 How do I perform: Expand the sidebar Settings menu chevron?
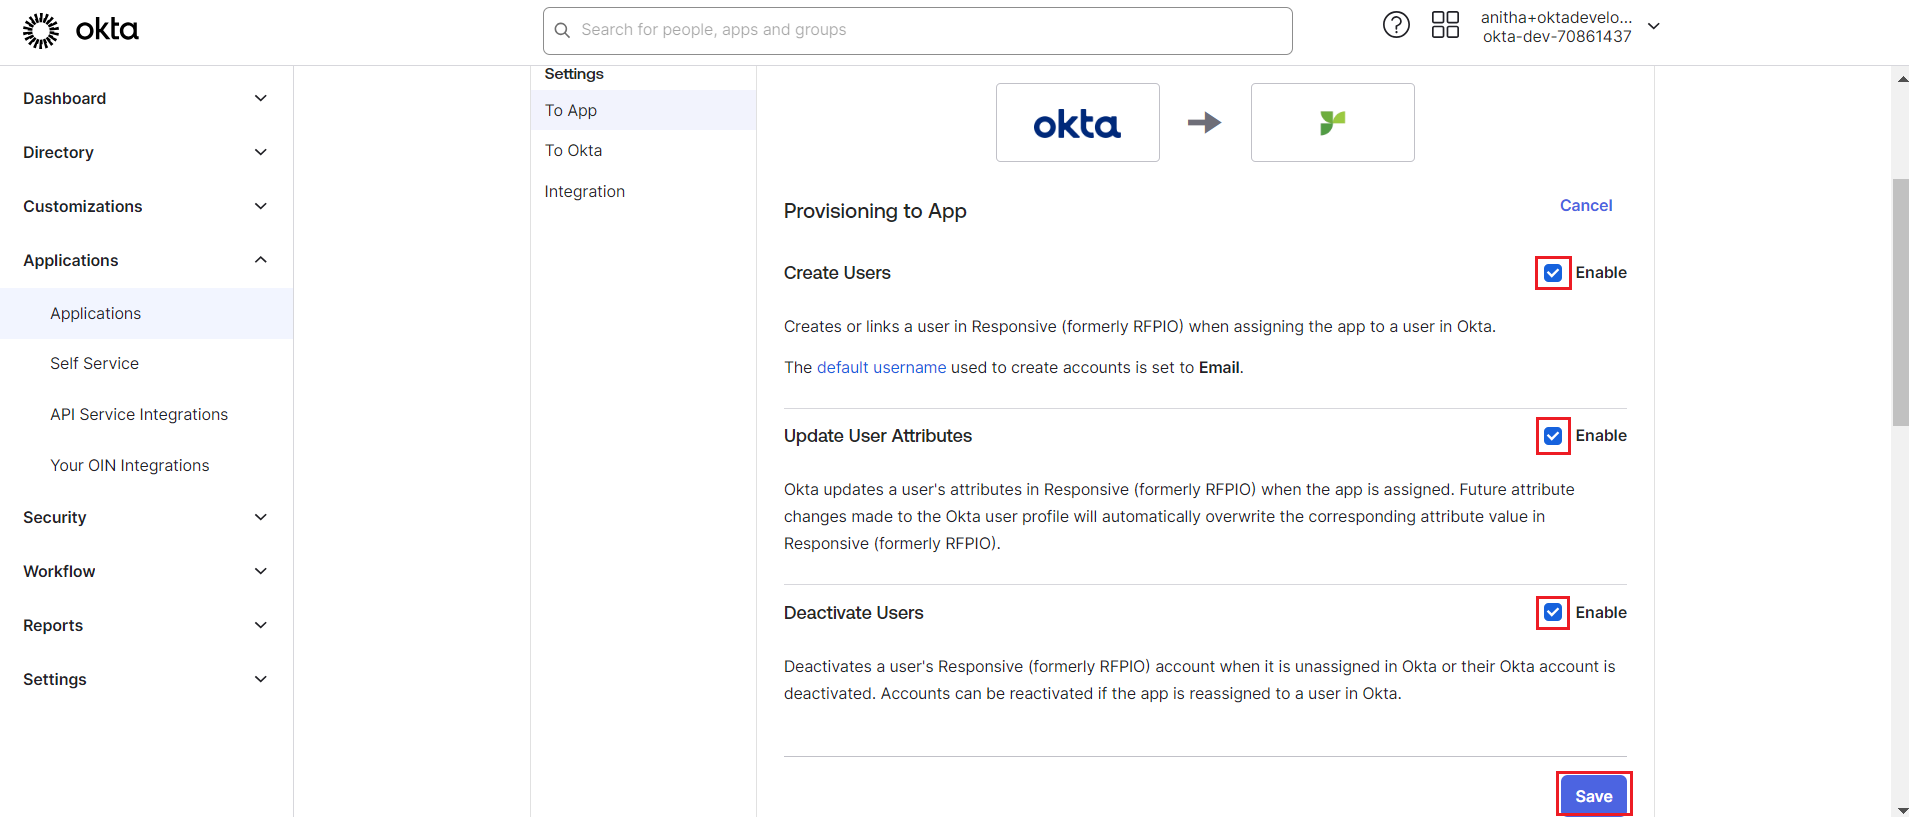point(261,679)
